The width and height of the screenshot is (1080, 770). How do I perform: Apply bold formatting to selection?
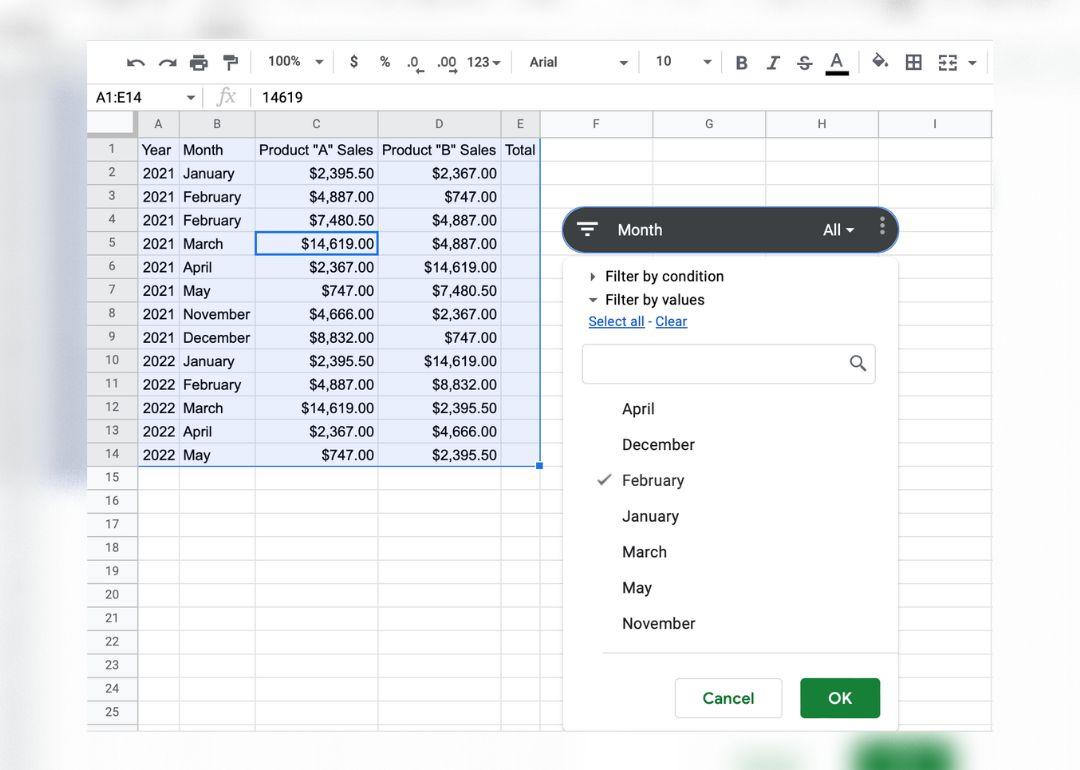[741, 63]
